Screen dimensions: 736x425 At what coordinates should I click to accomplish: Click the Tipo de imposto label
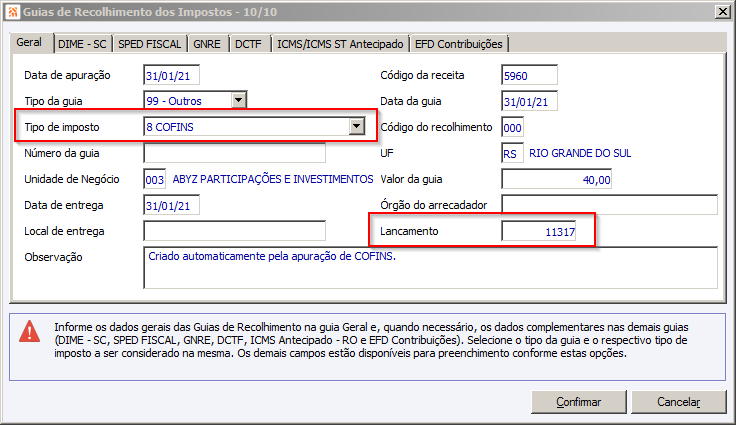click(61, 127)
